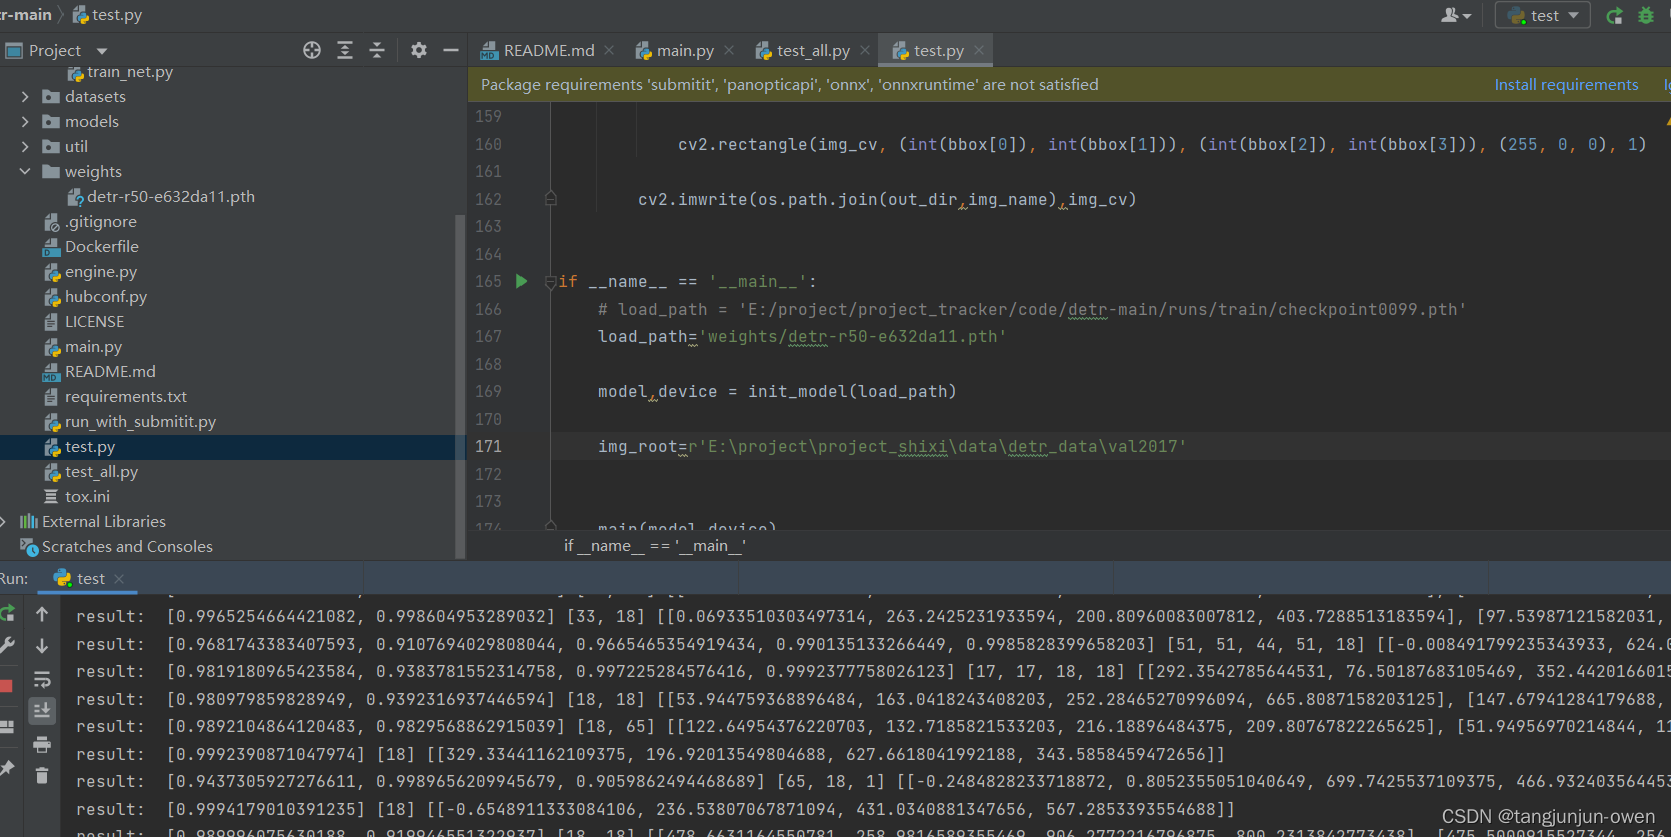The height and width of the screenshot is (837, 1671).
Task: Collapse the weights folder
Action: click(25, 172)
